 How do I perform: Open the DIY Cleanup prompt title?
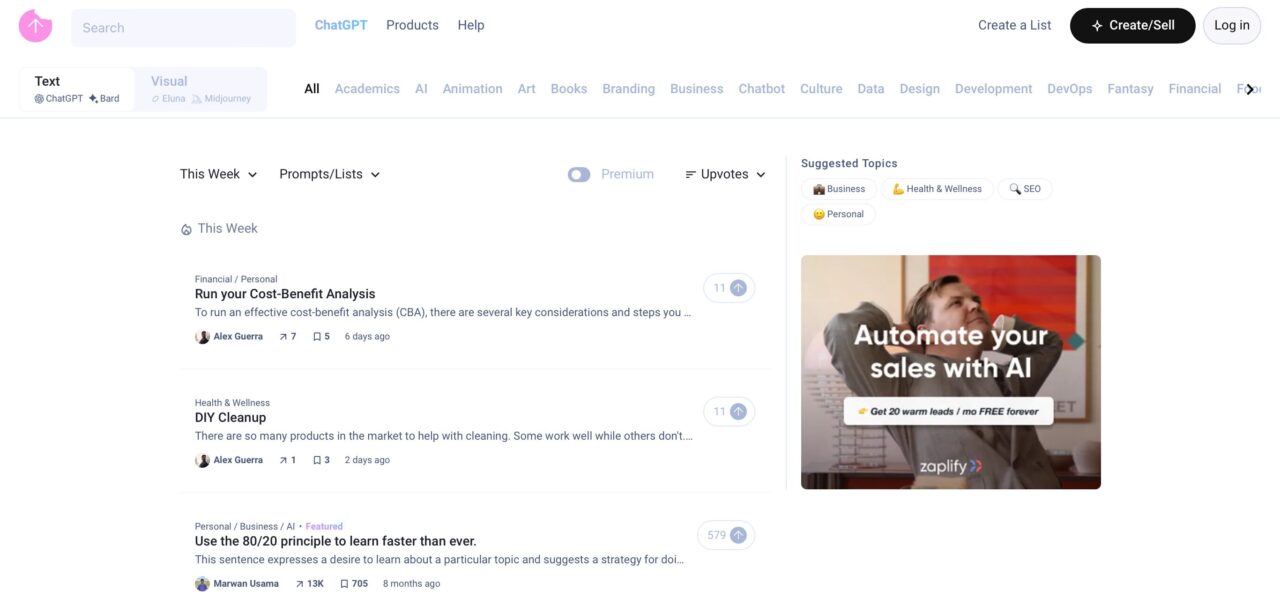click(x=230, y=417)
